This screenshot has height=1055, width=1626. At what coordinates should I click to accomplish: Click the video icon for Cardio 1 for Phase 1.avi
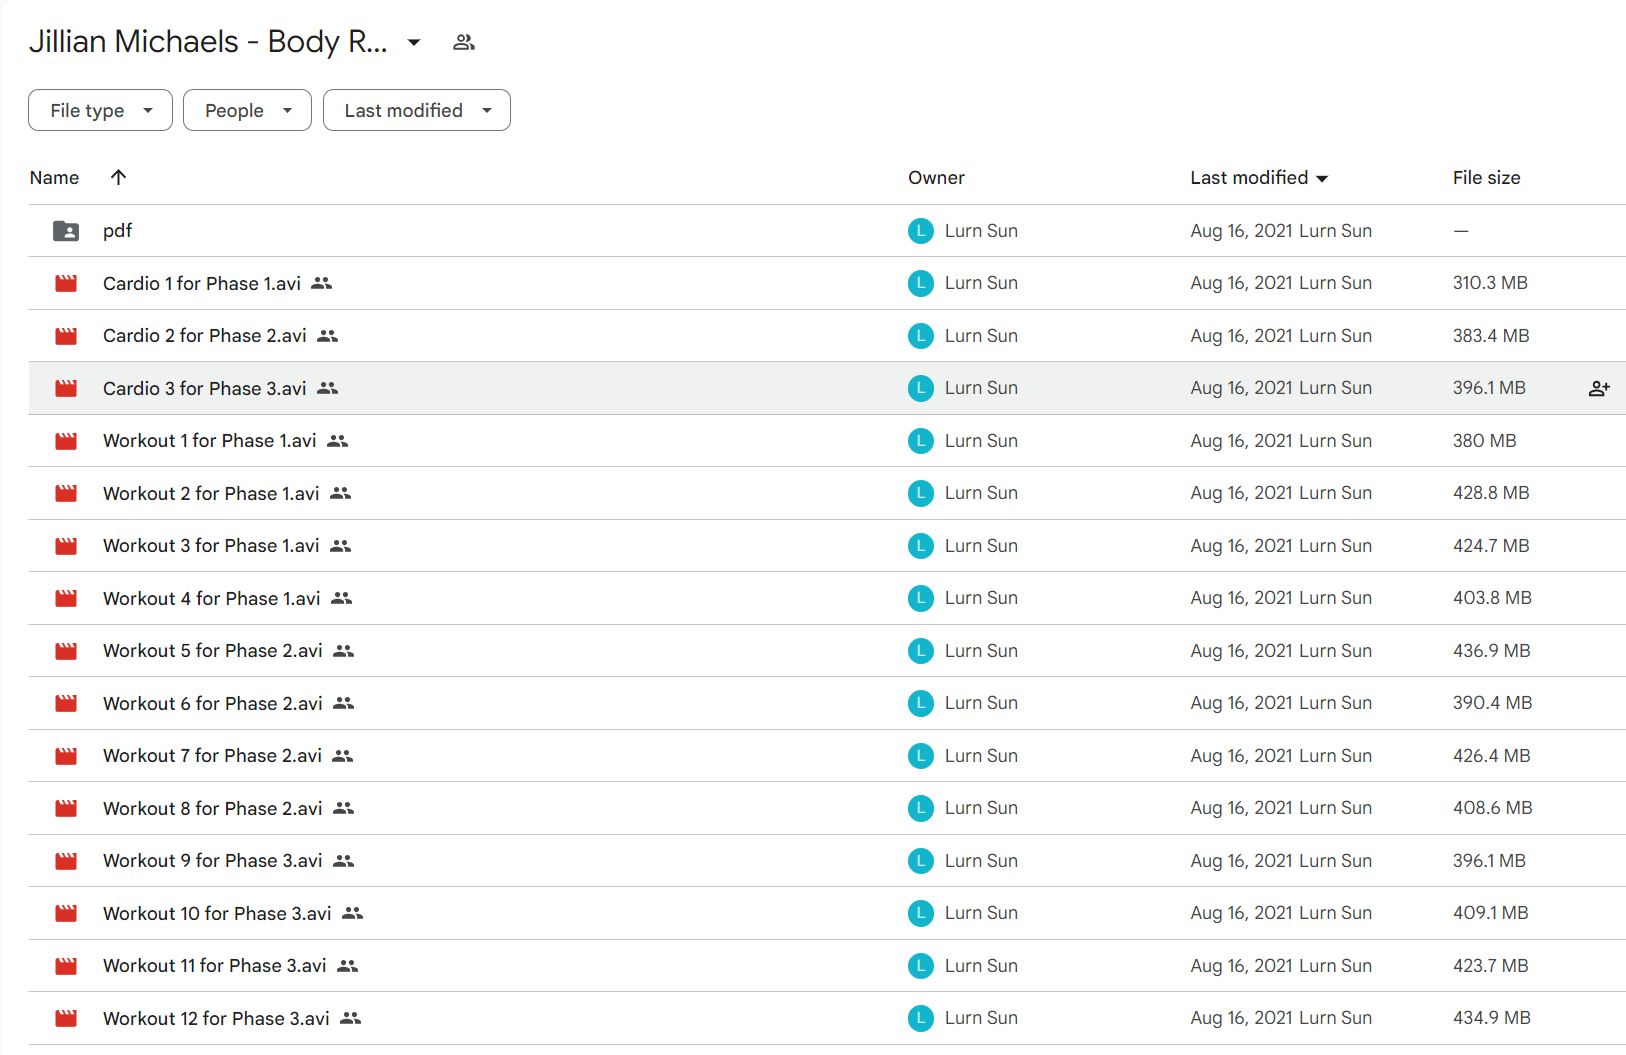tap(66, 283)
